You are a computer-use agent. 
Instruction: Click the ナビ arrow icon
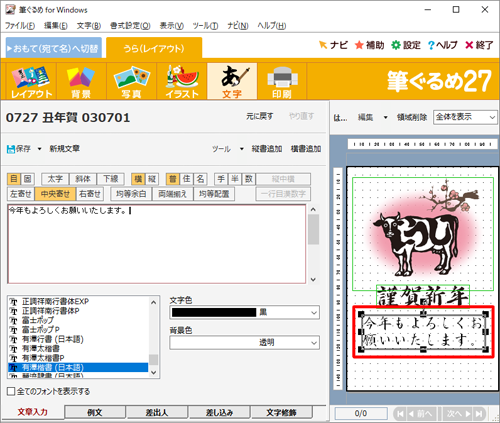click(x=323, y=45)
